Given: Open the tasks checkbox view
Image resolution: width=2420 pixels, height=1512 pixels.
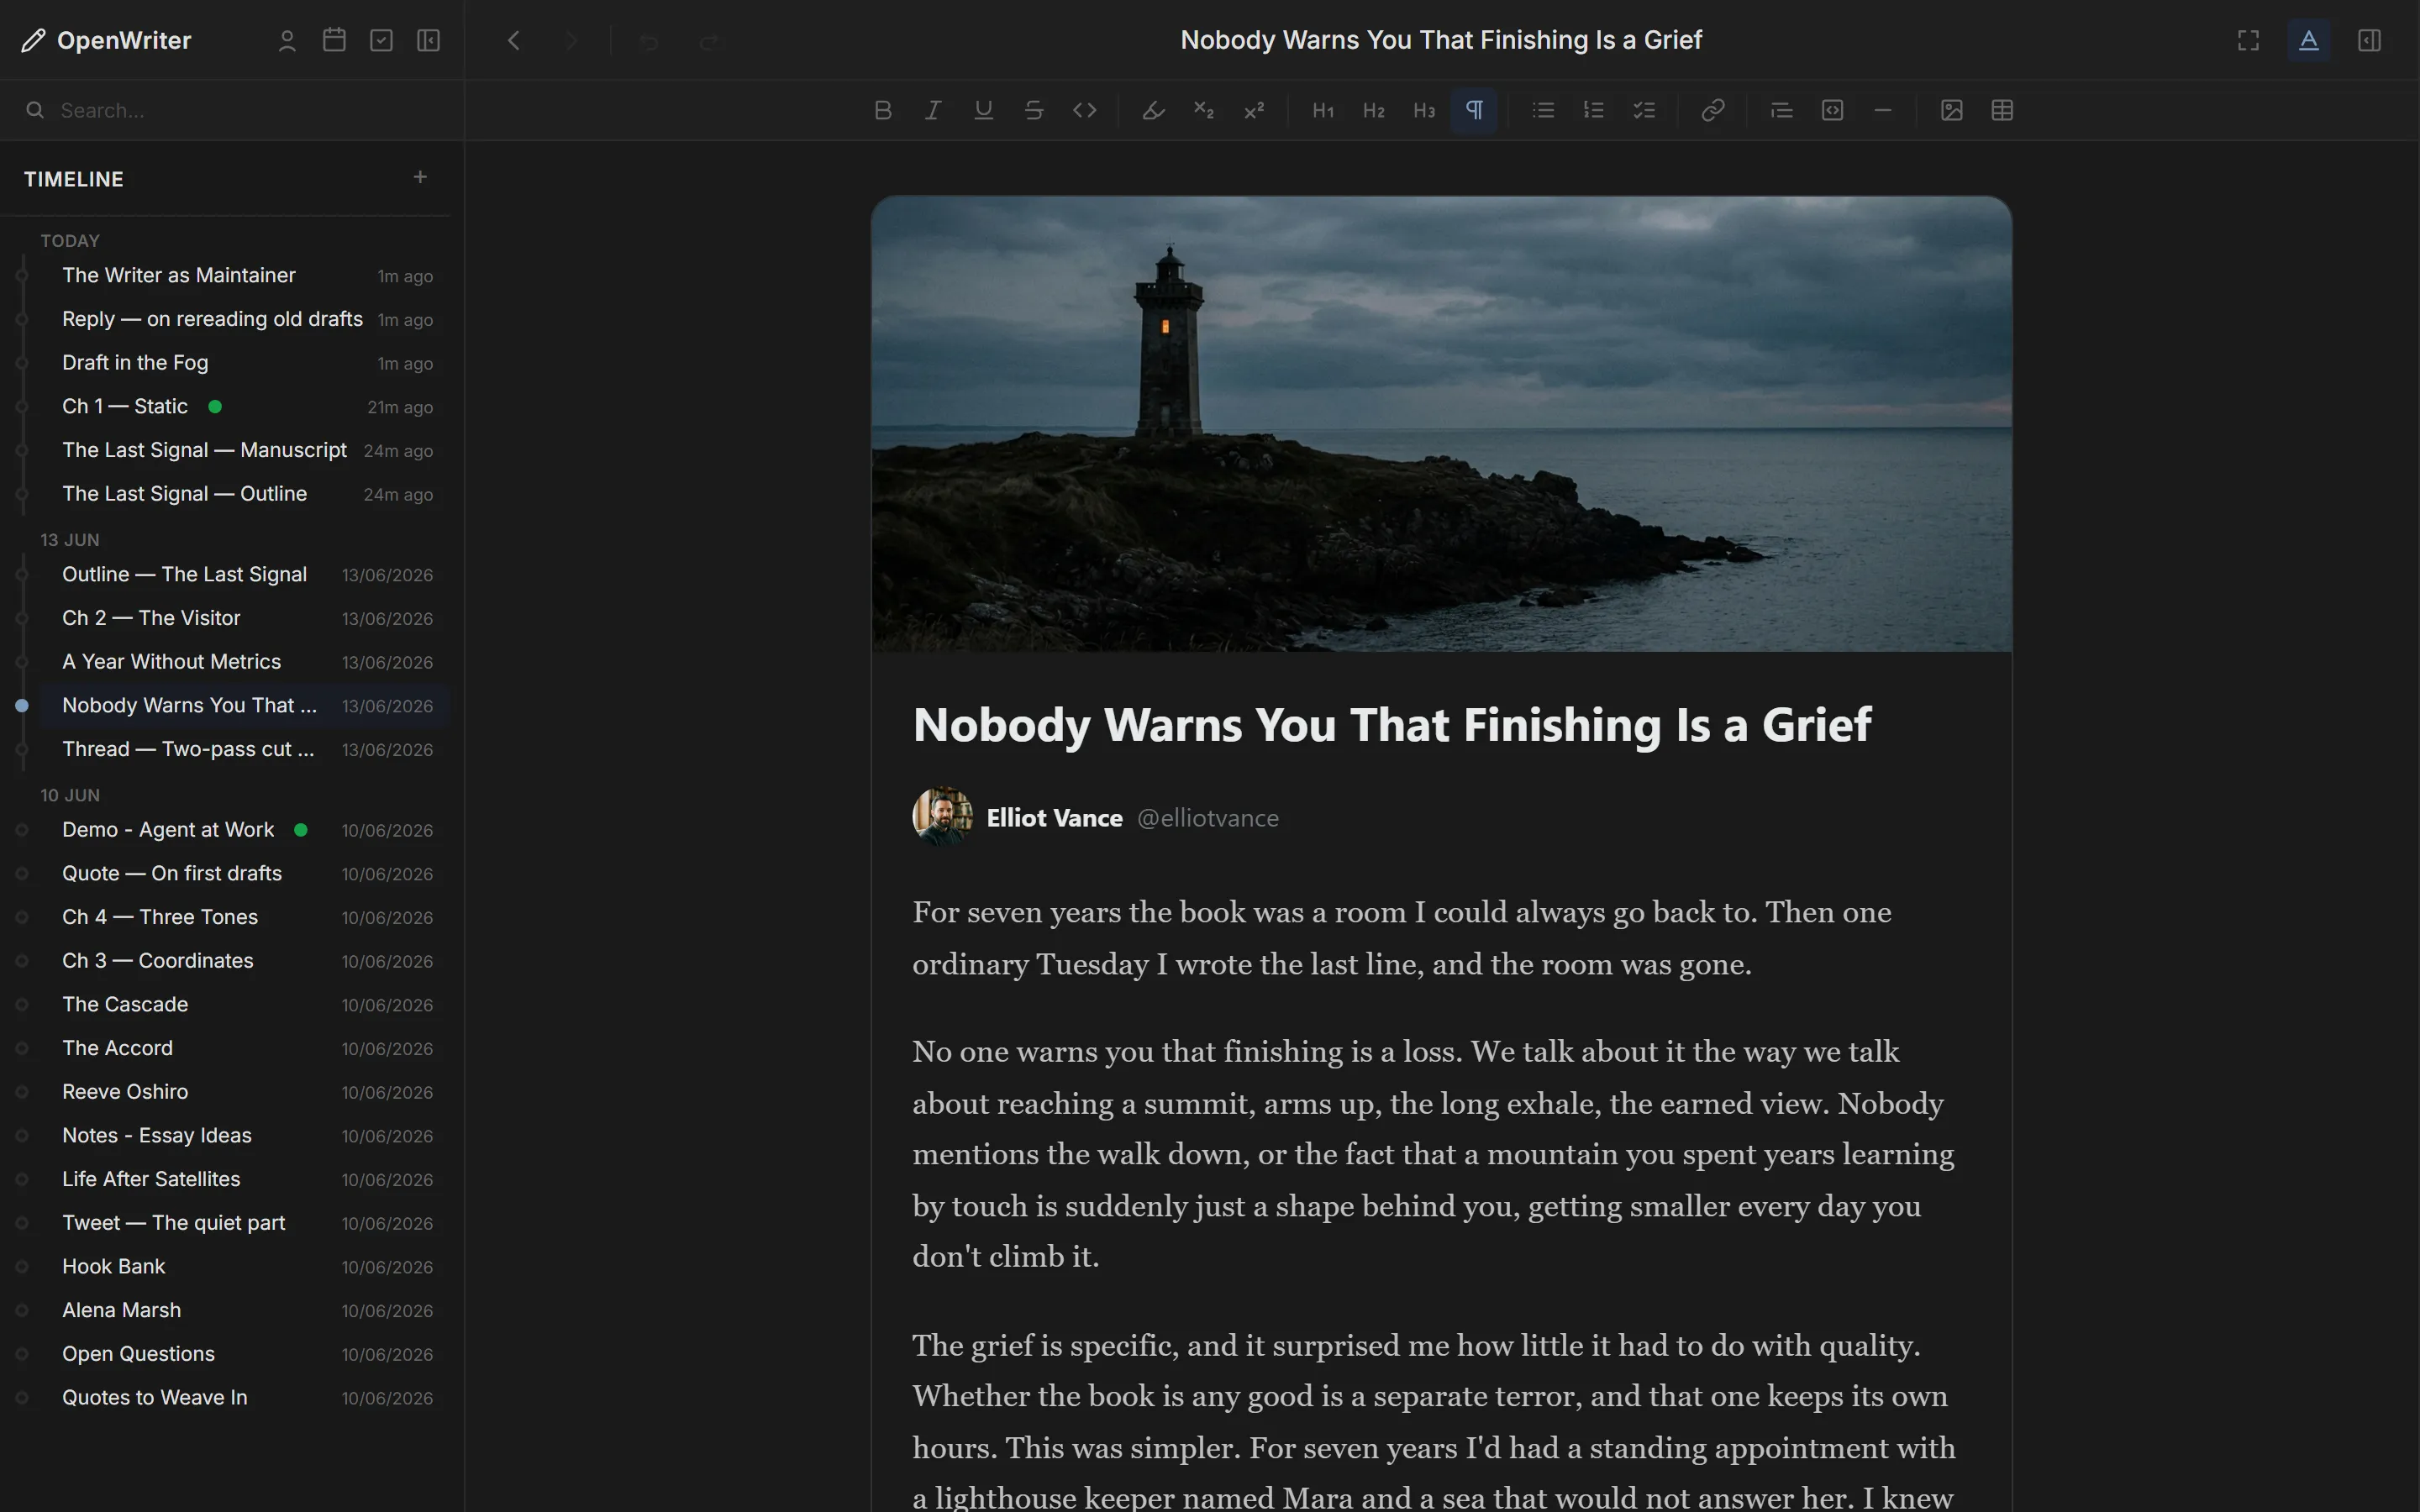Looking at the screenshot, I should (381, 40).
